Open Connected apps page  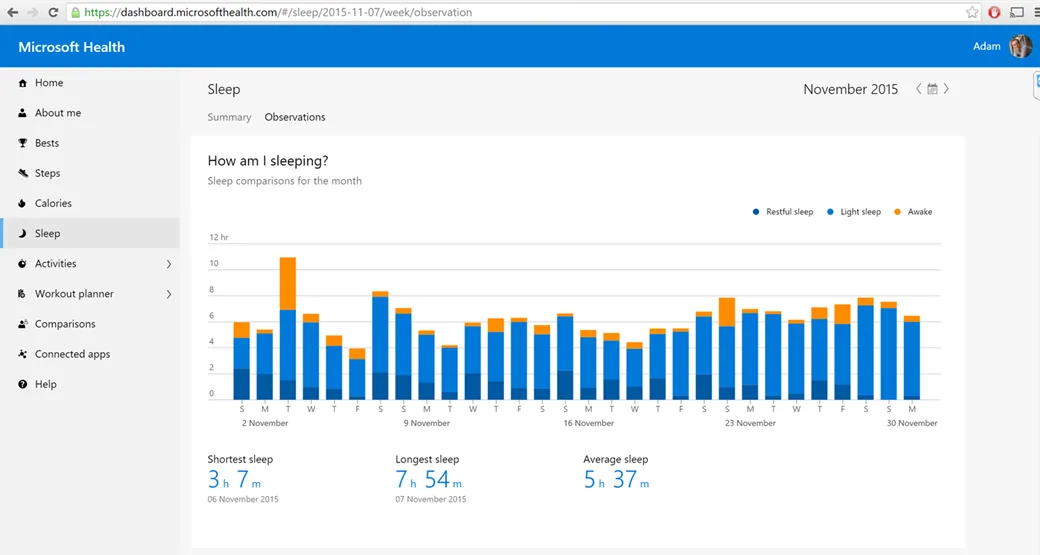tap(90, 354)
